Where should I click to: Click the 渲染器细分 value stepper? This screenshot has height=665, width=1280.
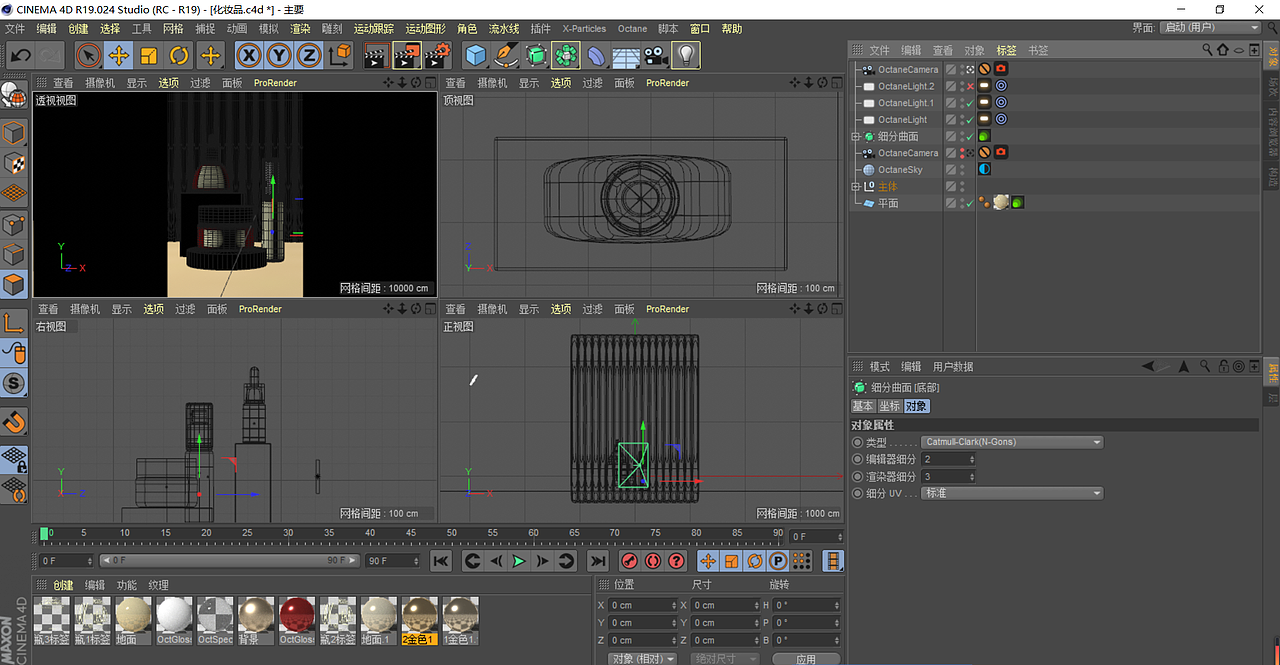click(x=971, y=476)
